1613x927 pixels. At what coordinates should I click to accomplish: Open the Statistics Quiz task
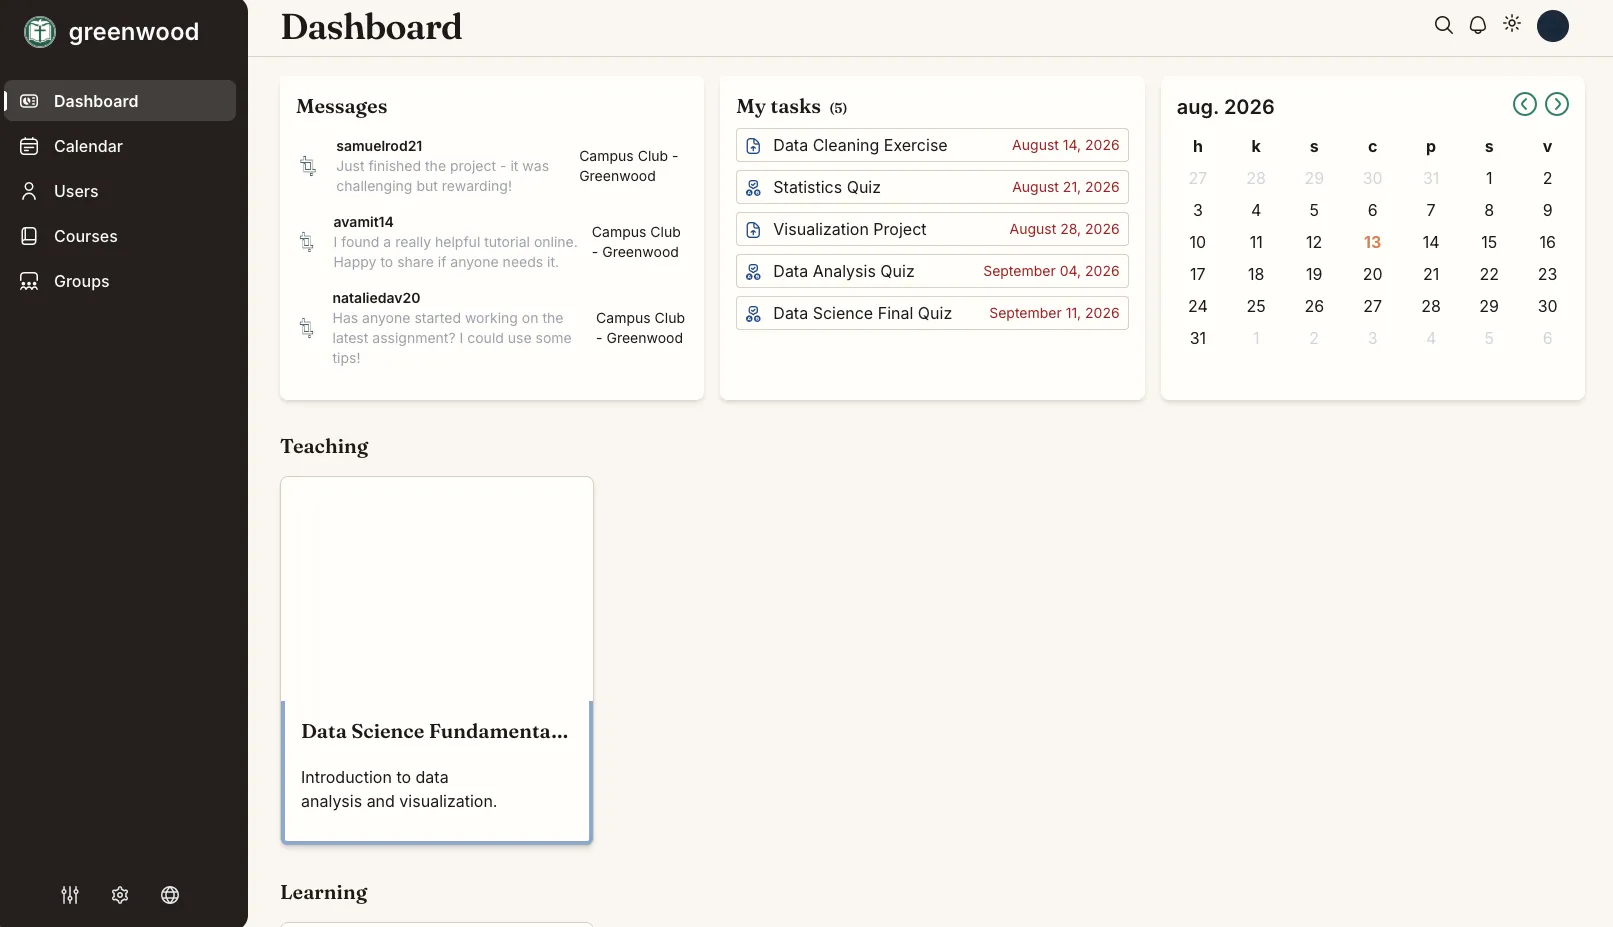point(932,187)
